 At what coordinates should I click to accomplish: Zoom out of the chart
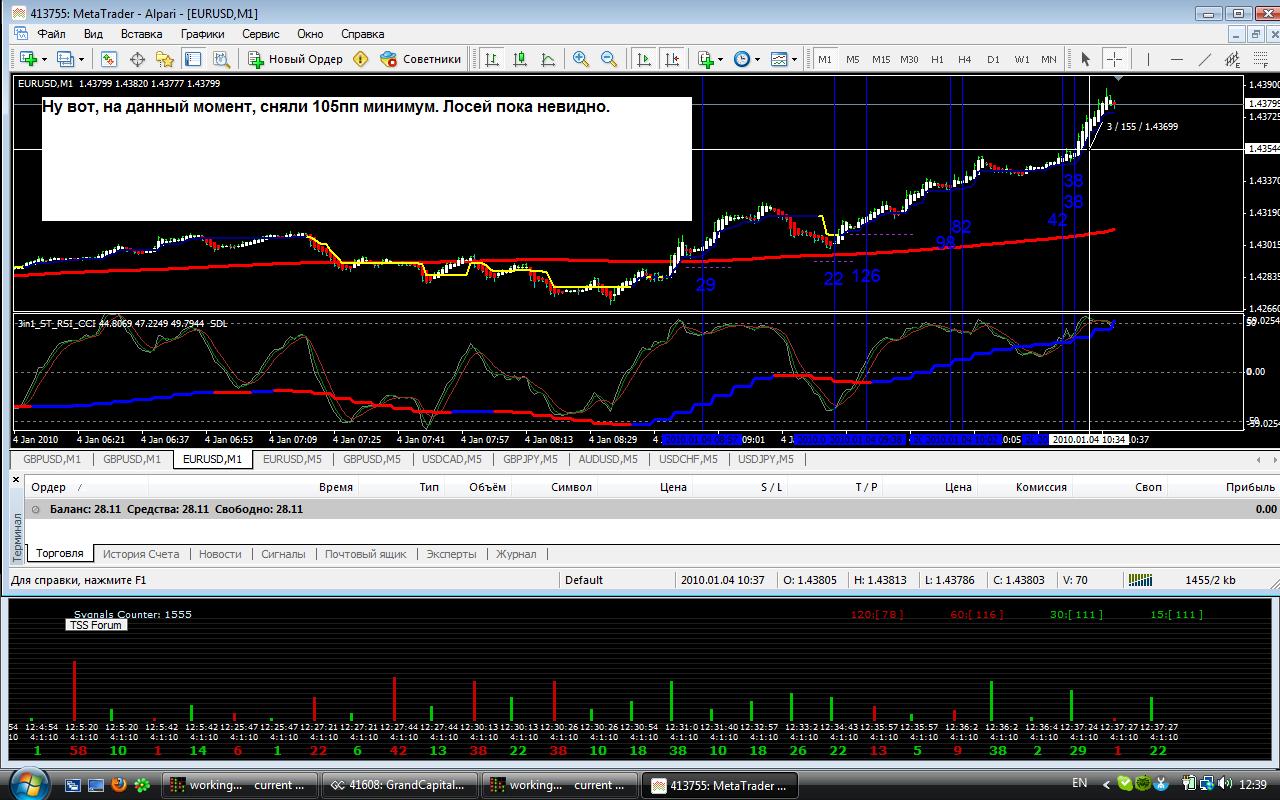coord(608,59)
